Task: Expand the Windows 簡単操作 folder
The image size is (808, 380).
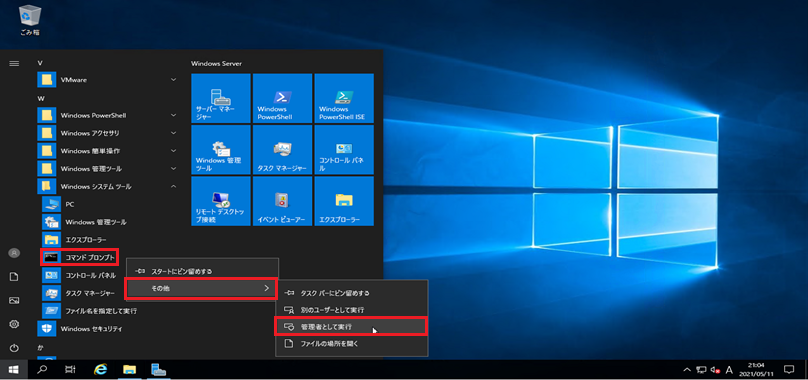Action: click(108, 151)
